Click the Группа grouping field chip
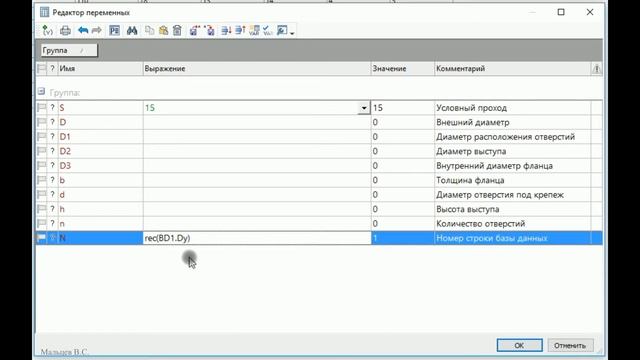Image resolution: width=640 pixels, height=360 pixels. [69, 51]
